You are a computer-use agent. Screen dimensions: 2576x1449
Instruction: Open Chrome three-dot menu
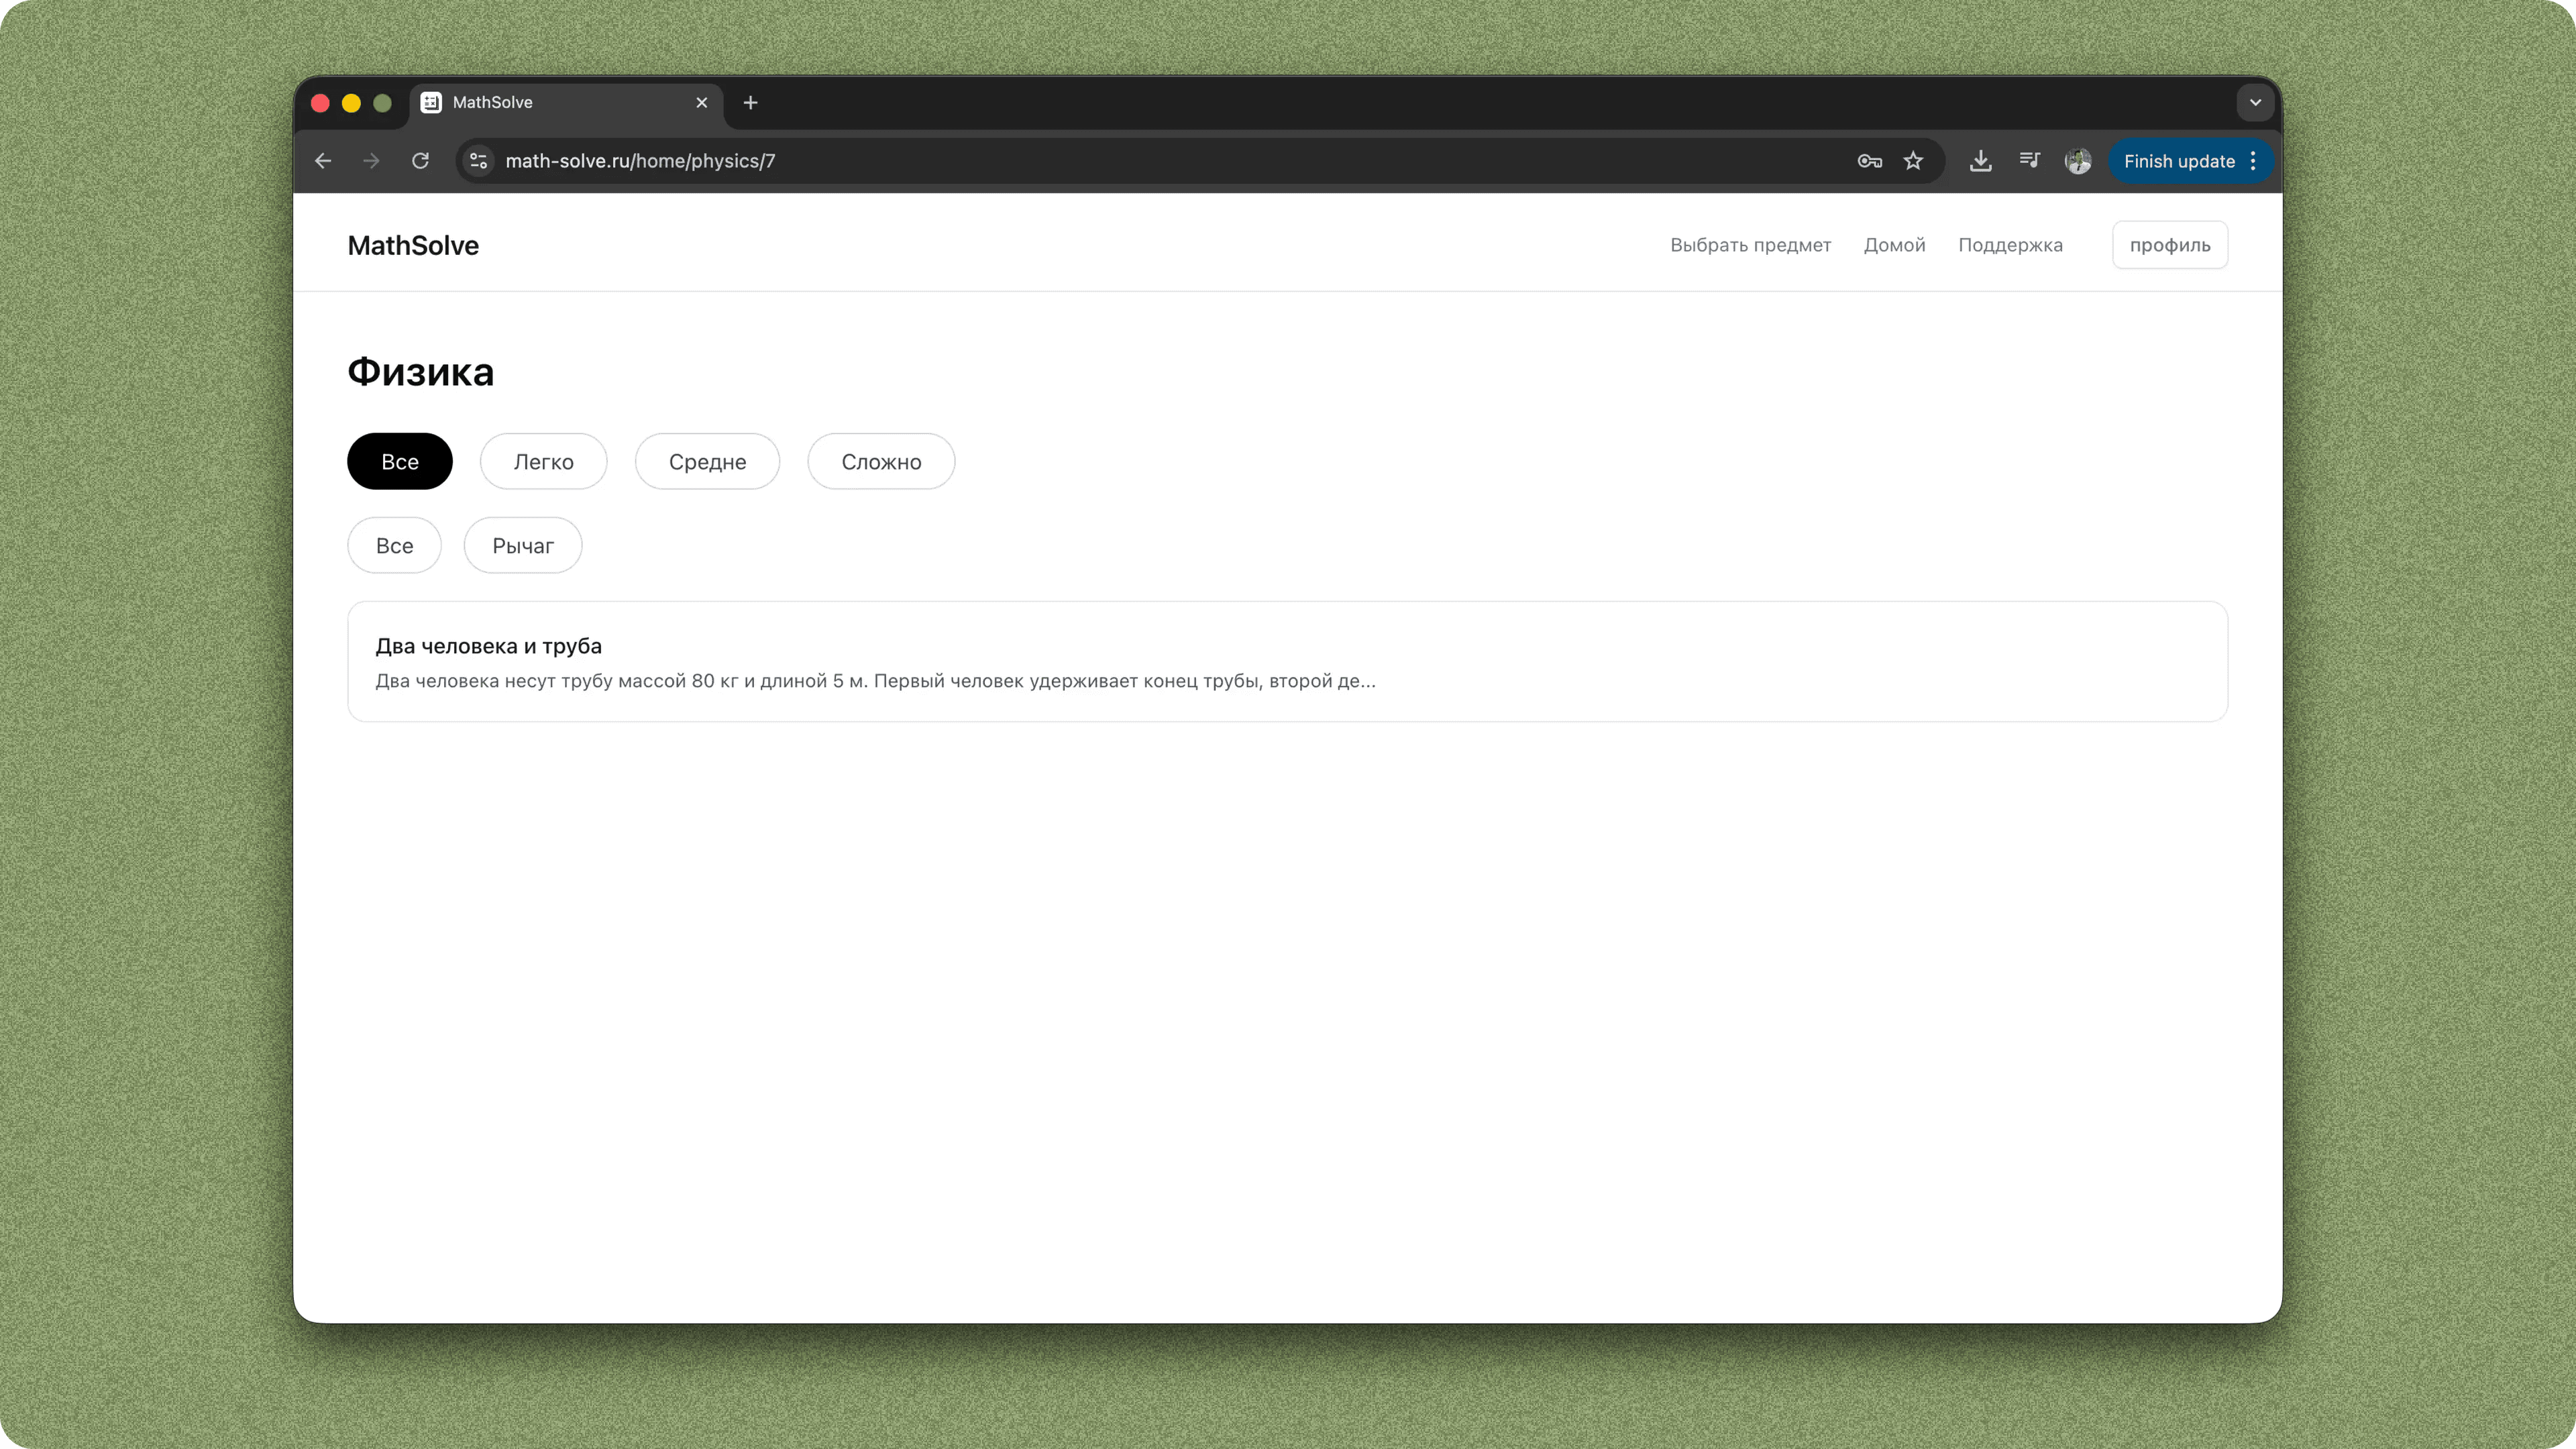pos(2253,161)
